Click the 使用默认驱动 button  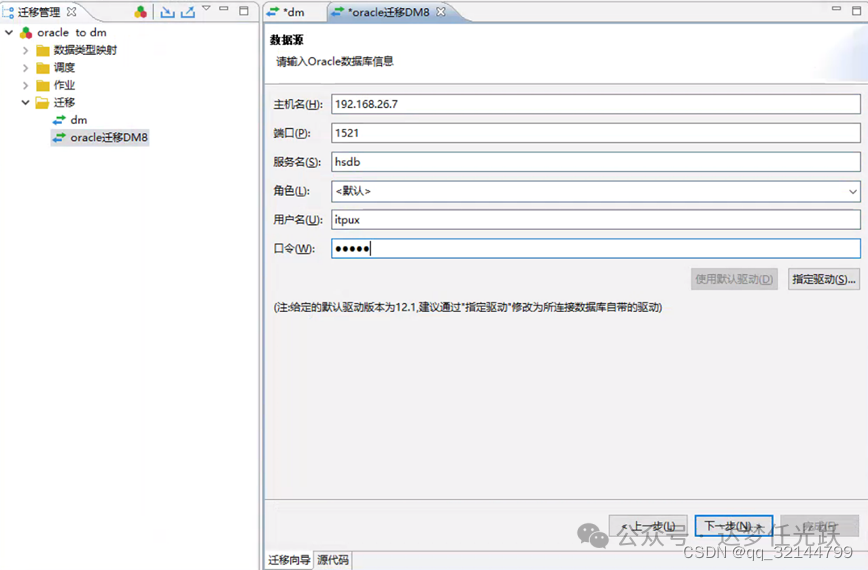734,279
